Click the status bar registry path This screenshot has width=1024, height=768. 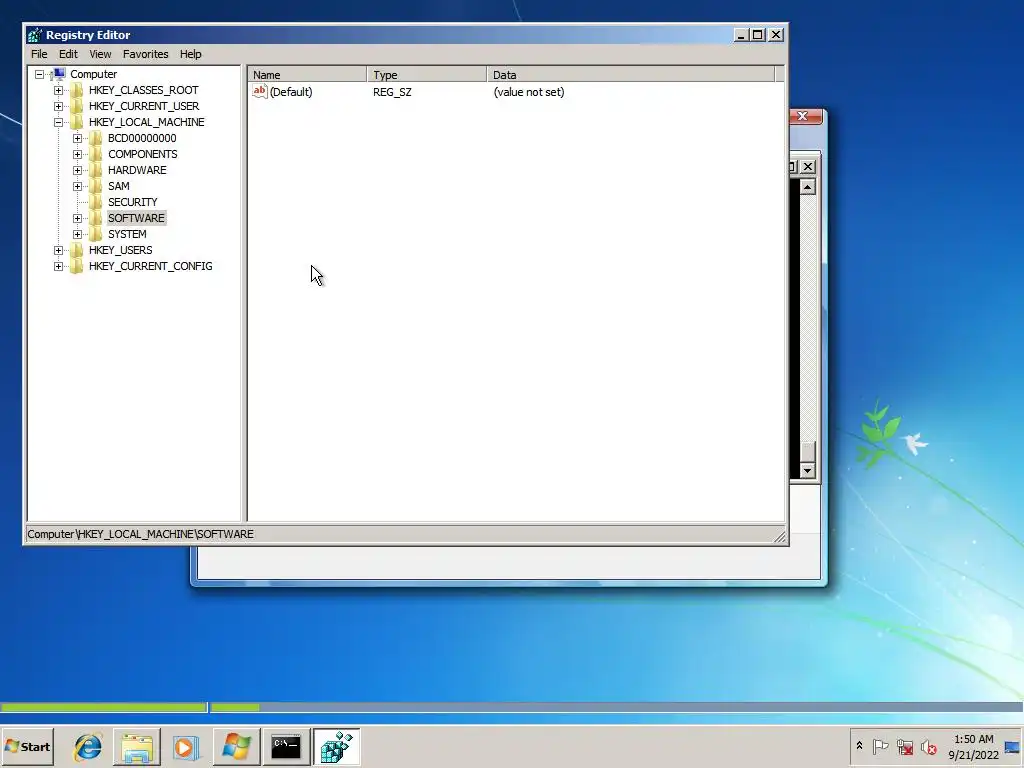point(140,534)
